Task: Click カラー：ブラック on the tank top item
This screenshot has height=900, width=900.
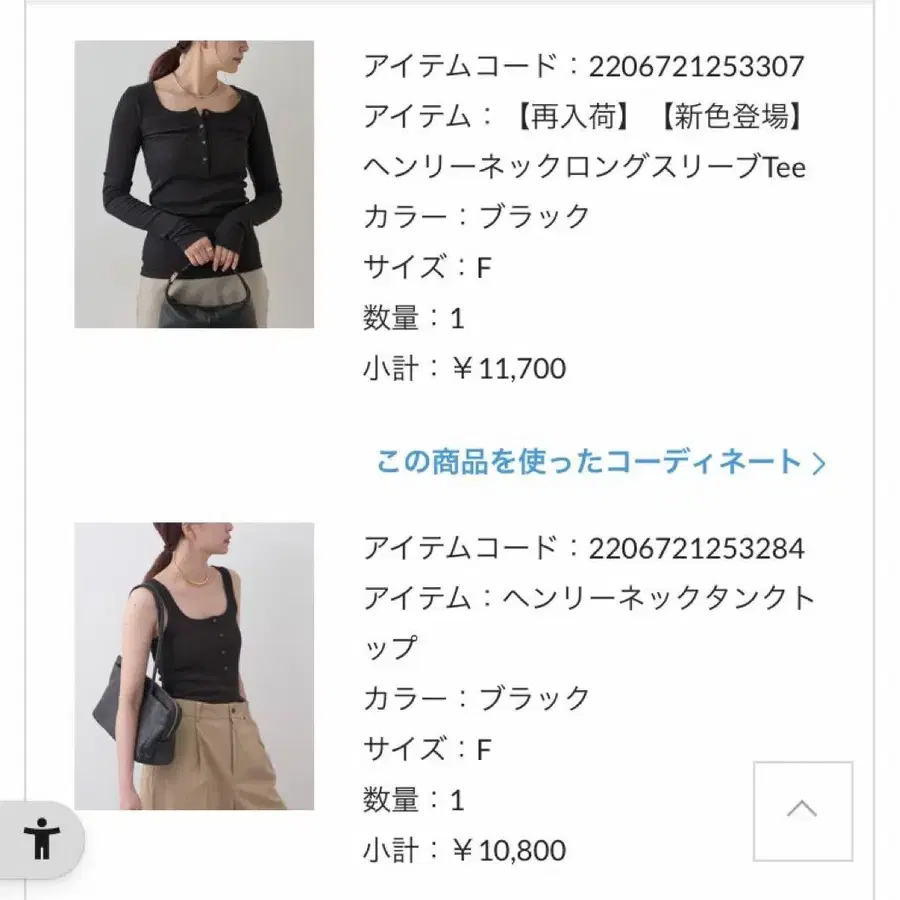Action: coord(476,699)
